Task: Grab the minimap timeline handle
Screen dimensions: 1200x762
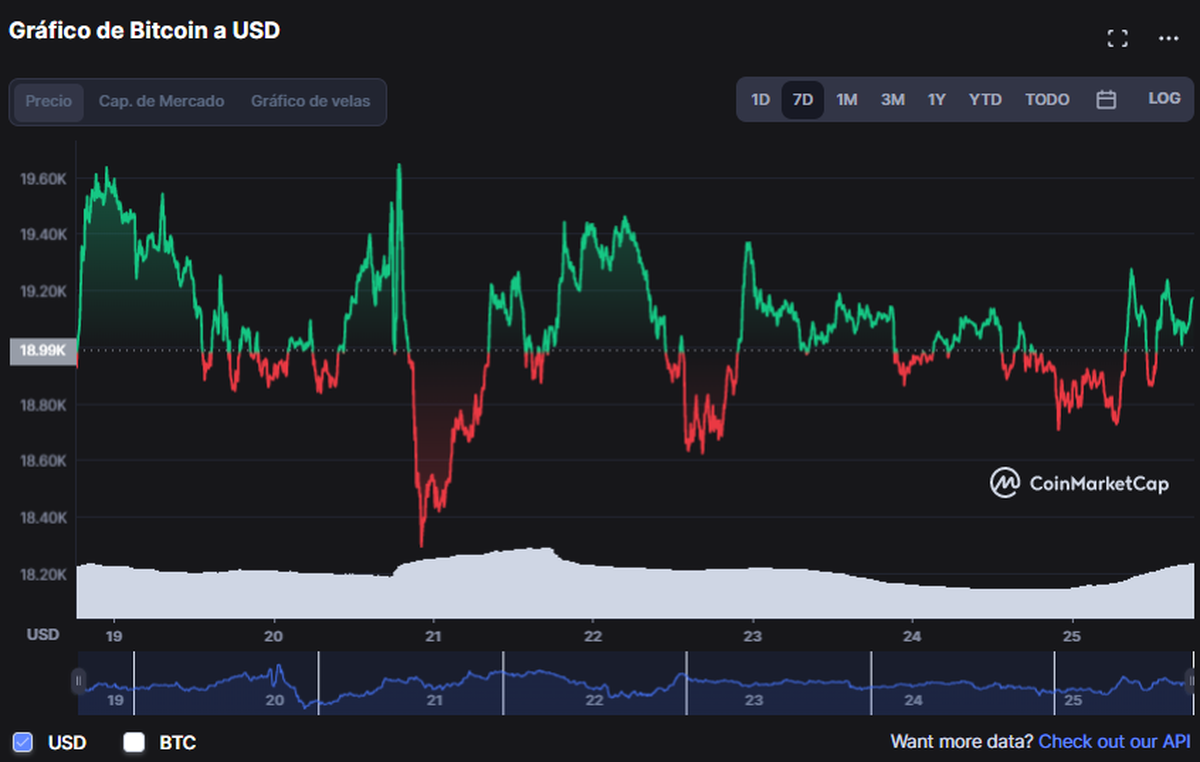Action: [78, 681]
